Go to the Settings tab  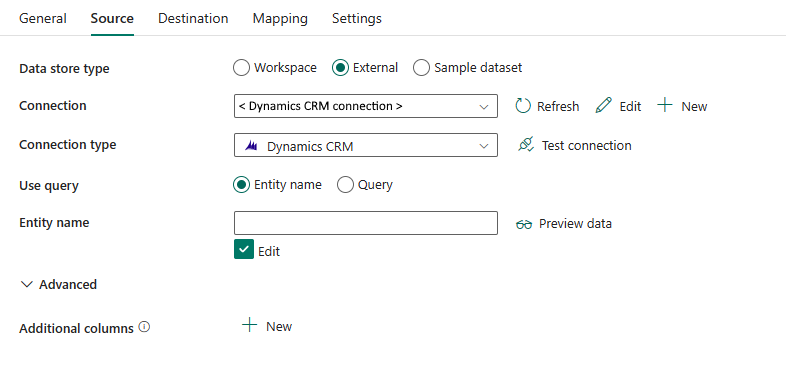(x=357, y=19)
